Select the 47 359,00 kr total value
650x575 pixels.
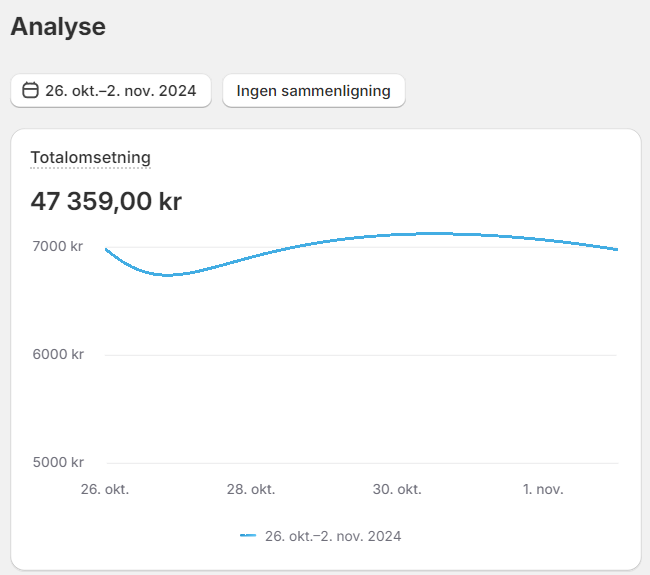coord(106,201)
